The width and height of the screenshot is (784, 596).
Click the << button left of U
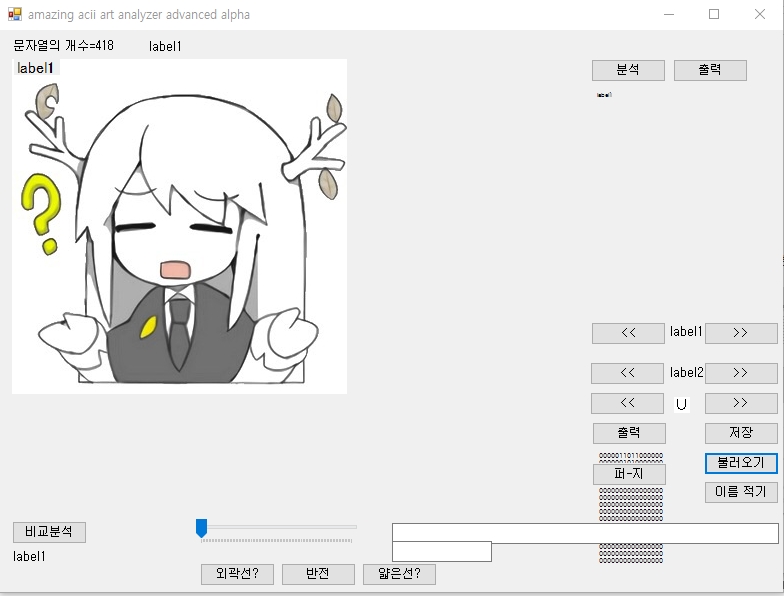pyautogui.click(x=628, y=403)
